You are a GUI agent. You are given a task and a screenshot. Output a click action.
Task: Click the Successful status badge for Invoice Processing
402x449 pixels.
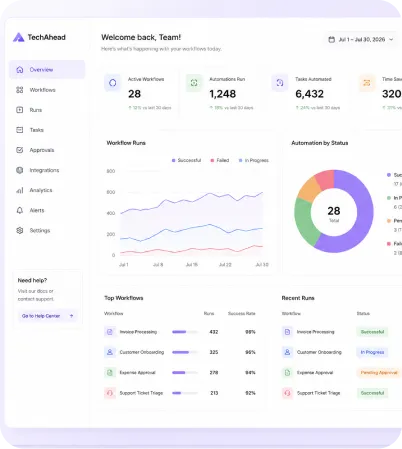(x=372, y=332)
